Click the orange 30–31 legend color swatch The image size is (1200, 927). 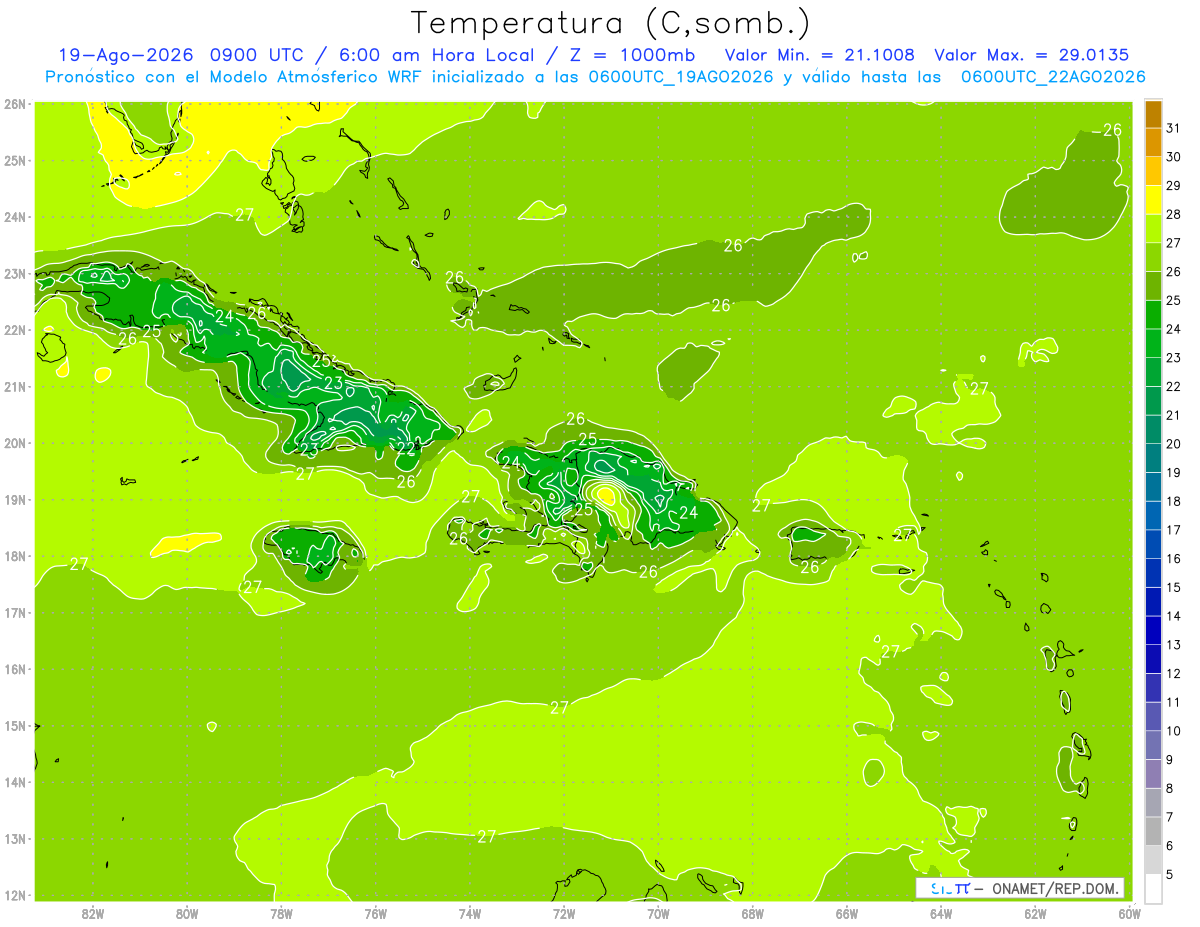pos(1153,144)
